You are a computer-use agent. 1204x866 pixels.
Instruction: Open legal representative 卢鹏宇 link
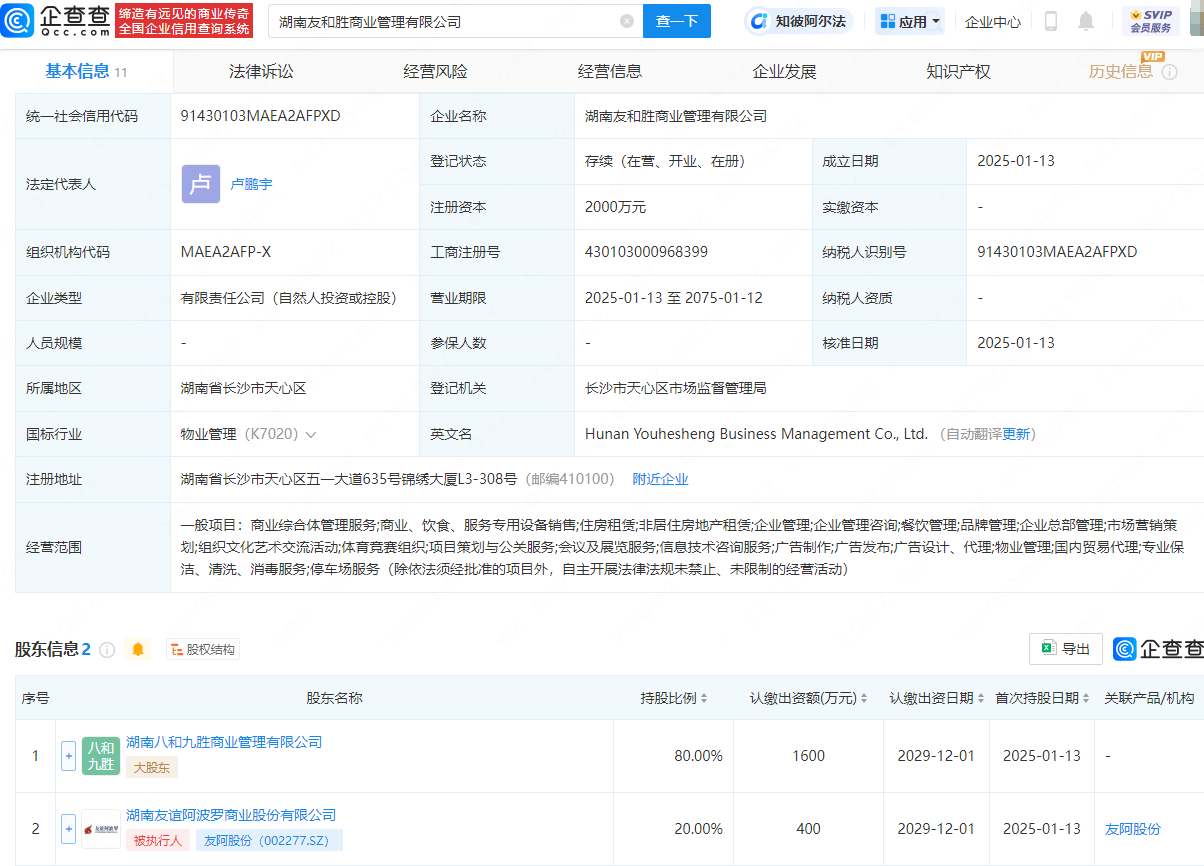tap(251, 184)
